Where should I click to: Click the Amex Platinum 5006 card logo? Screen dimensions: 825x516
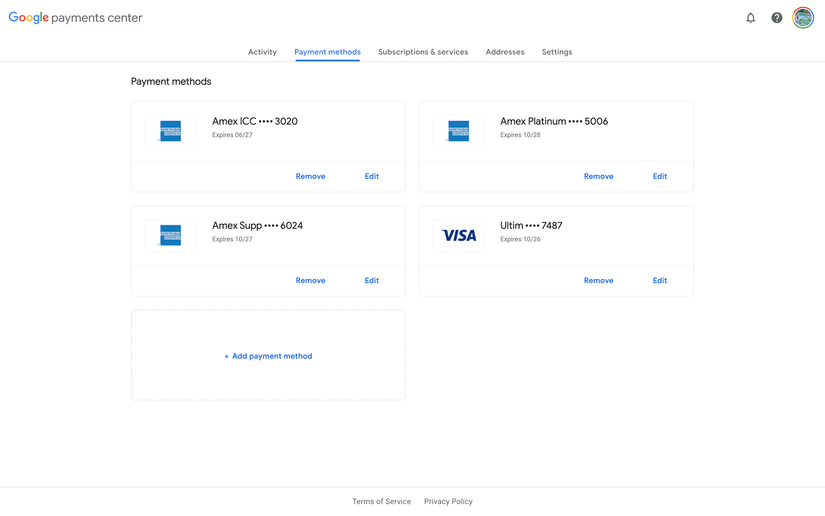click(459, 131)
